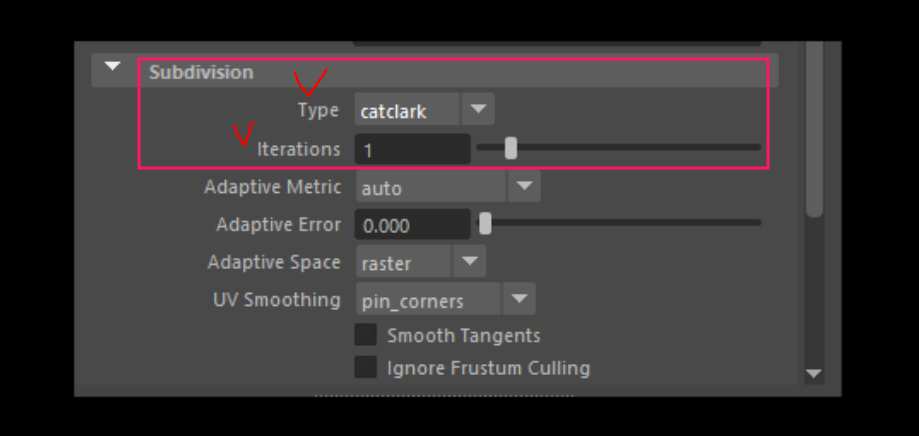Click the scrollbar down arrow
The width and height of the screenshot is (919, 436).
(814, 373)
